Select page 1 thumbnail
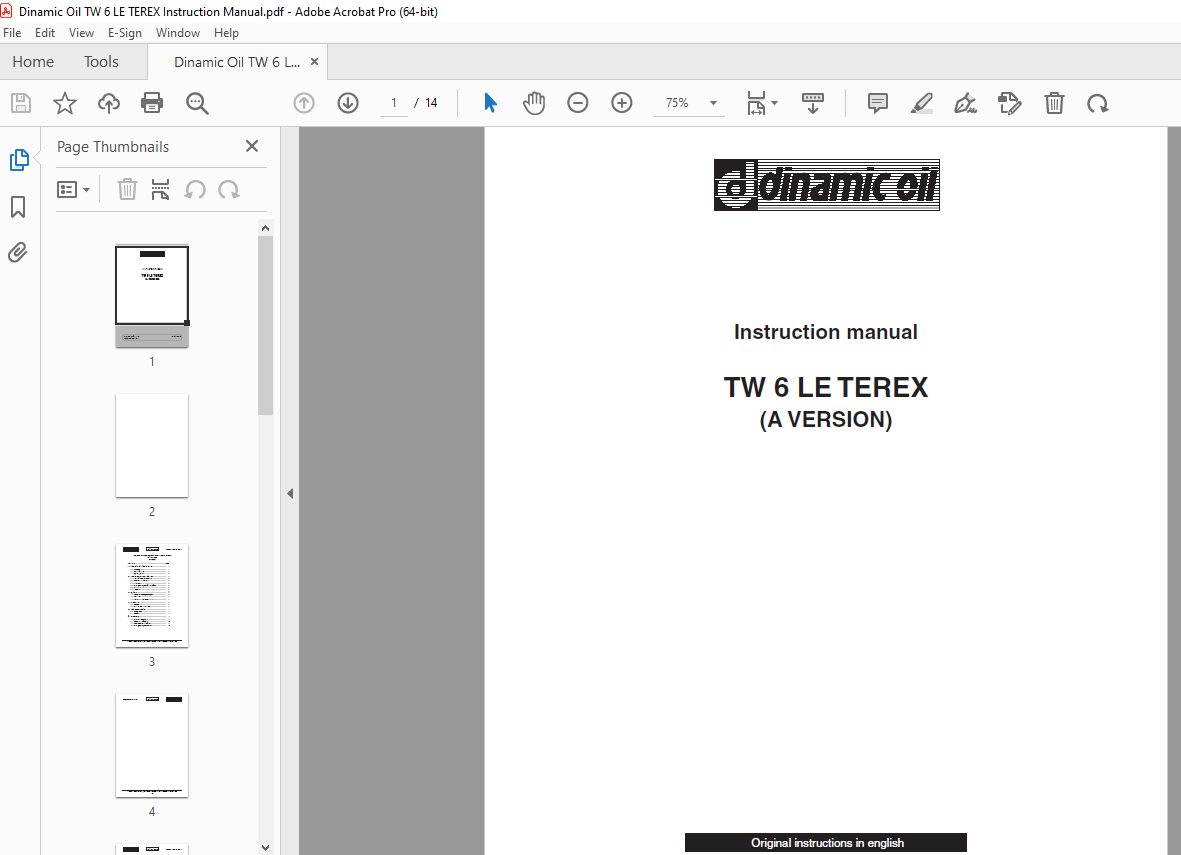1181x855 pixels. click(152, 297)
